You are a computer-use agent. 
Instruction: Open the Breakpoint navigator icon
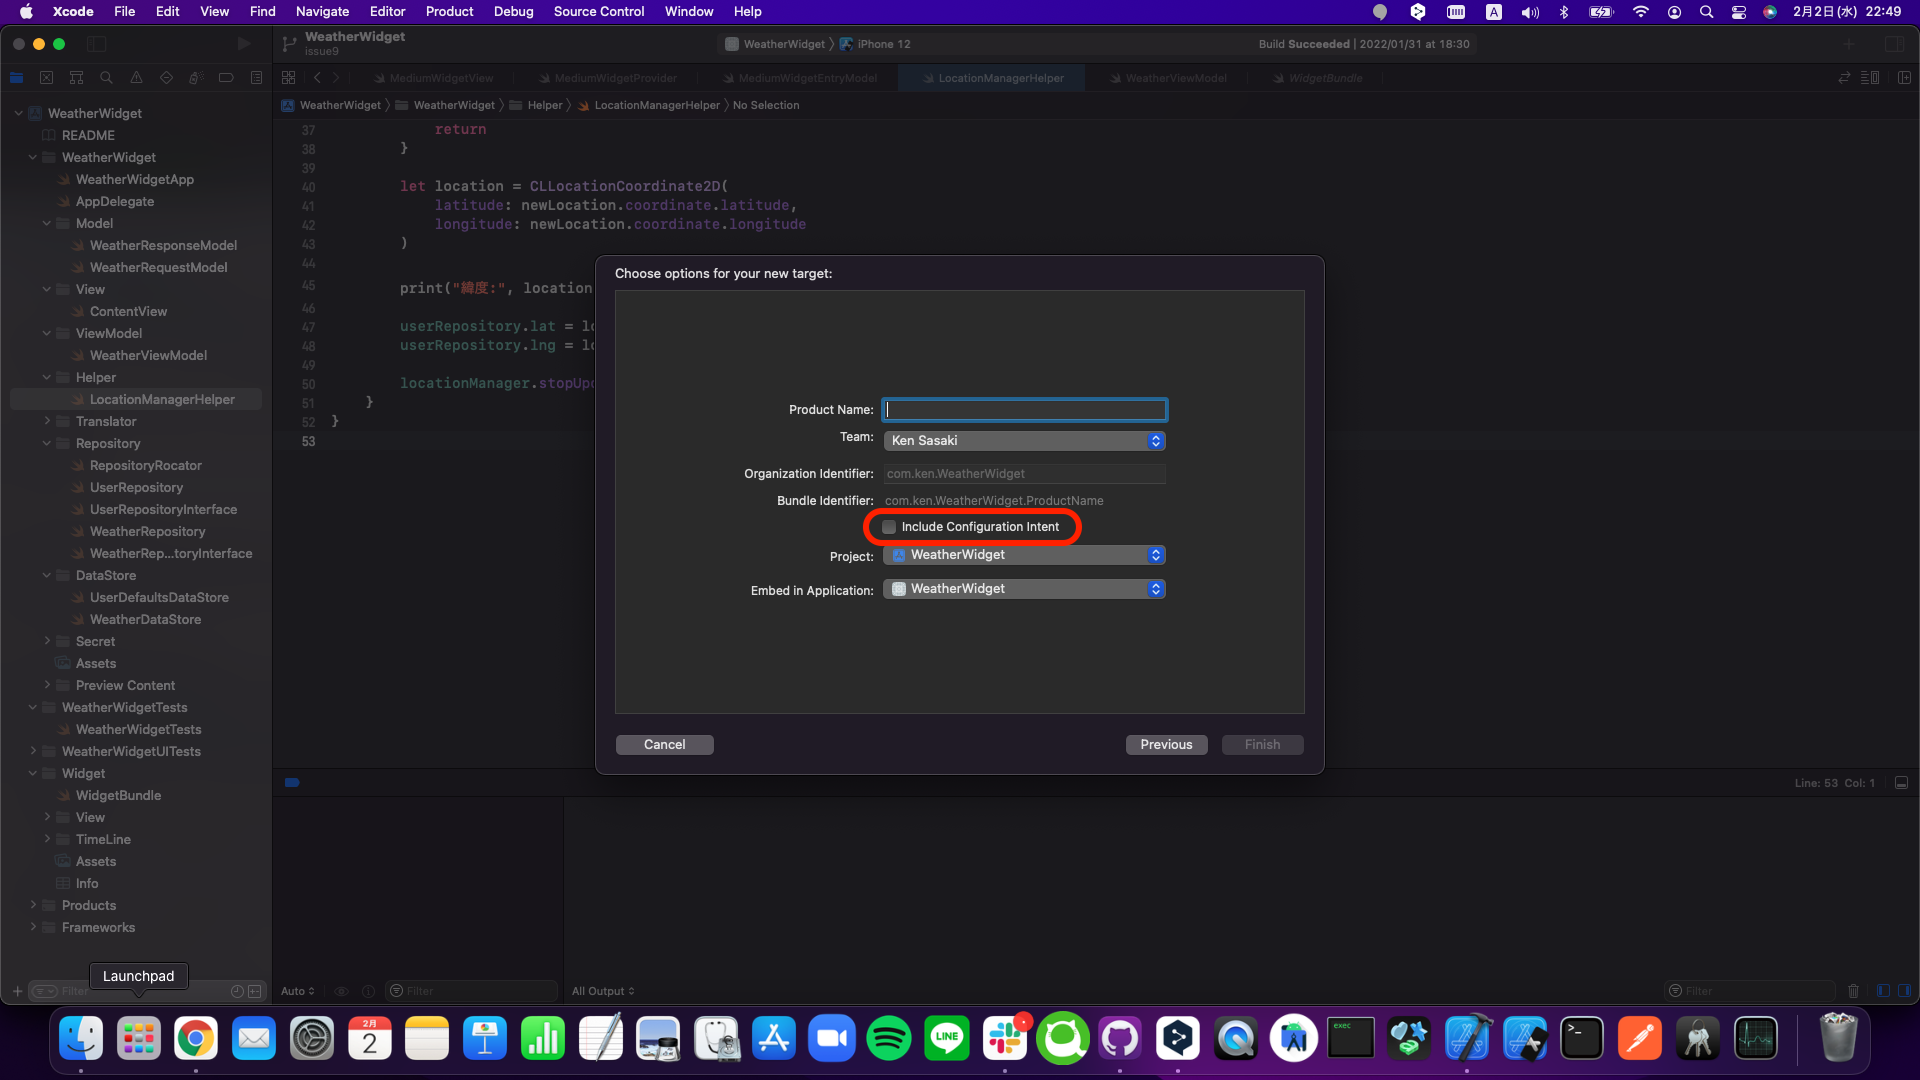pyautogui.click(x=226, y=78)
